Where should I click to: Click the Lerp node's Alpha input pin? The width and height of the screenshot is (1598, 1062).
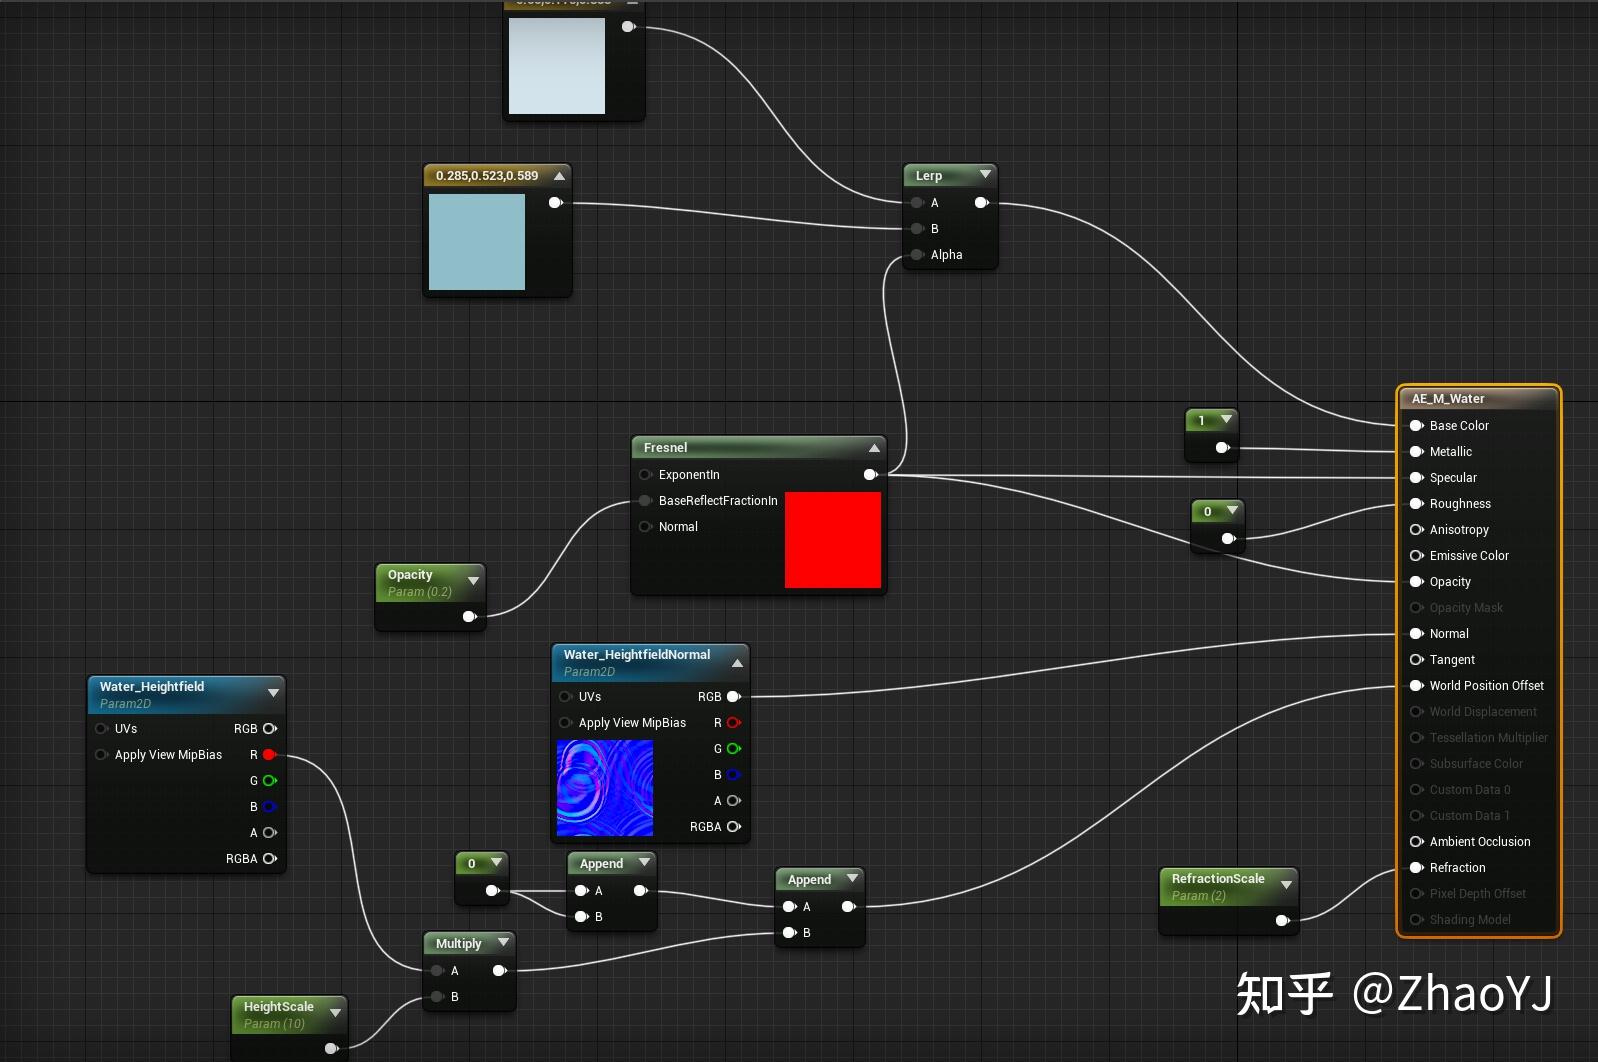coord(917,255)
